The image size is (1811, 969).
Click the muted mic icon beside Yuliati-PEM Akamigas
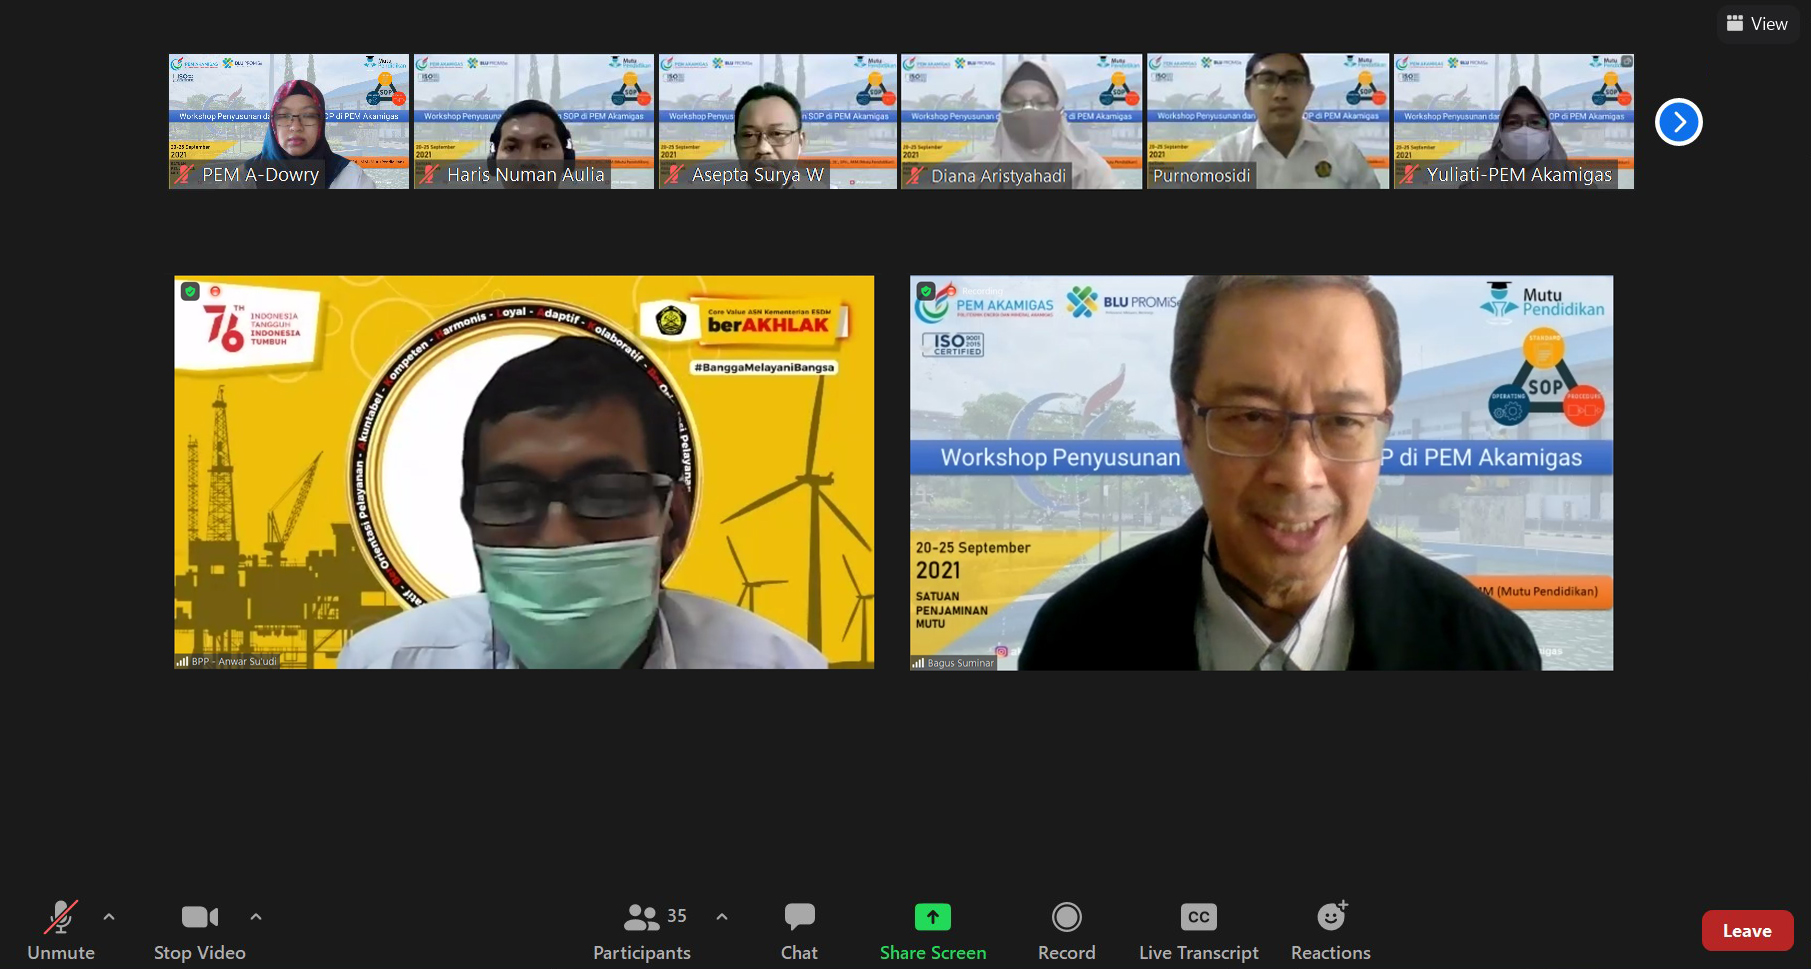click(1409, 174)
